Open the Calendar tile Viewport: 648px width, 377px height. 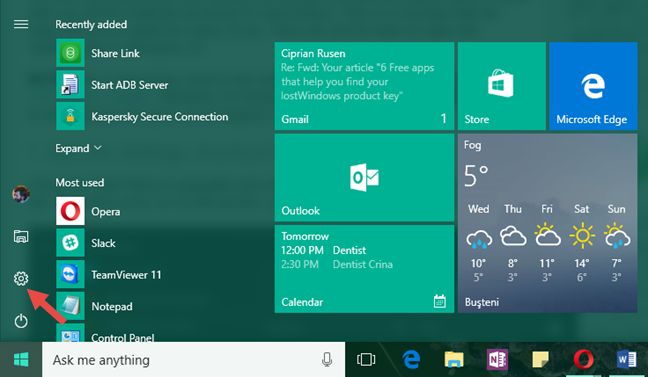[364, 269]
